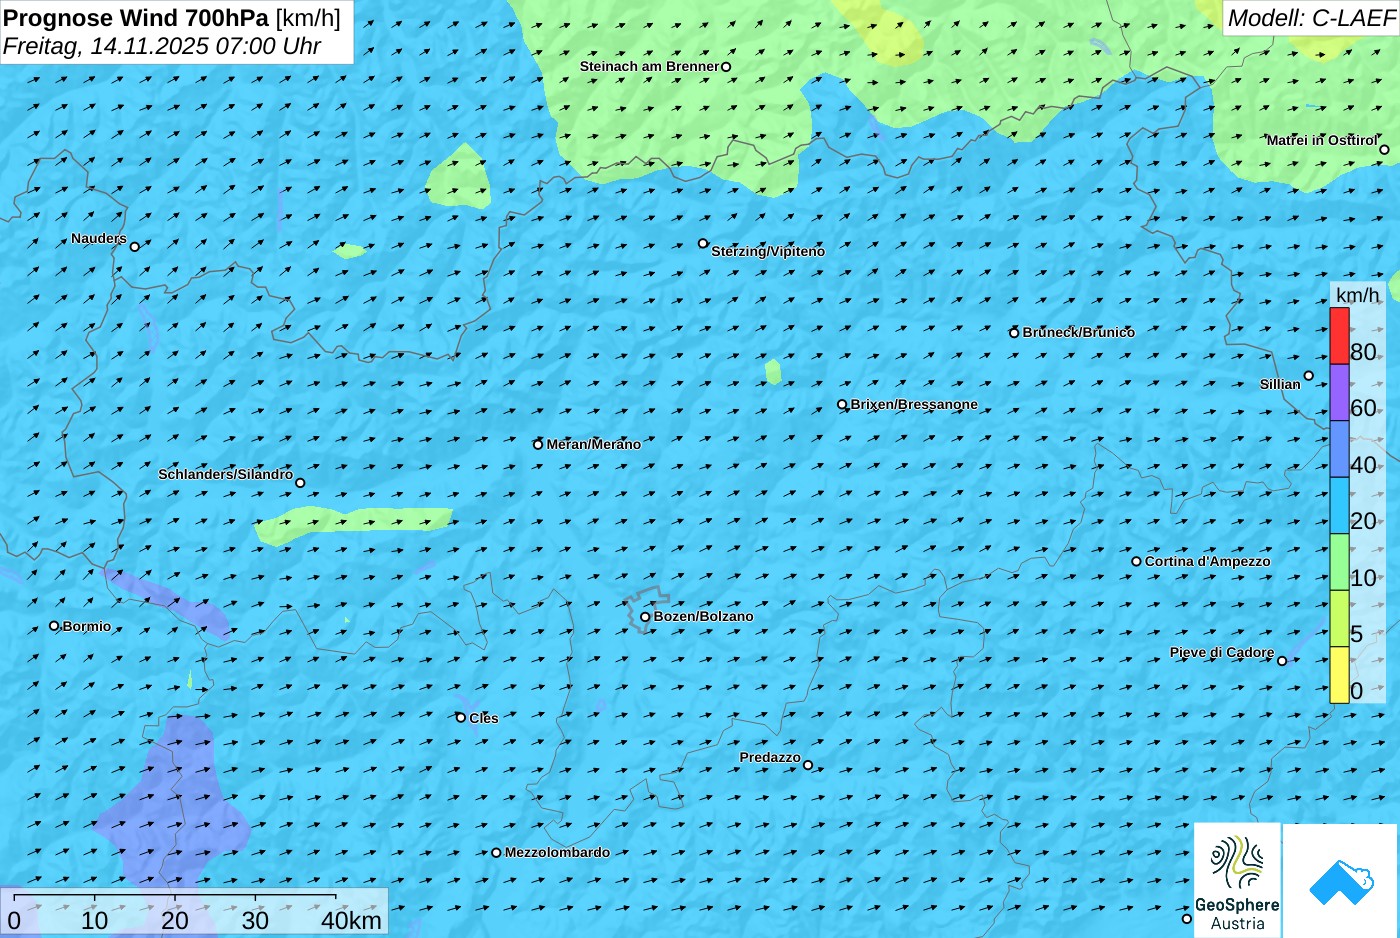1400x938 pixels.
Task: Click the green 10 km/h legend color
Action: pyautogui.click(x=1339, y=562)
